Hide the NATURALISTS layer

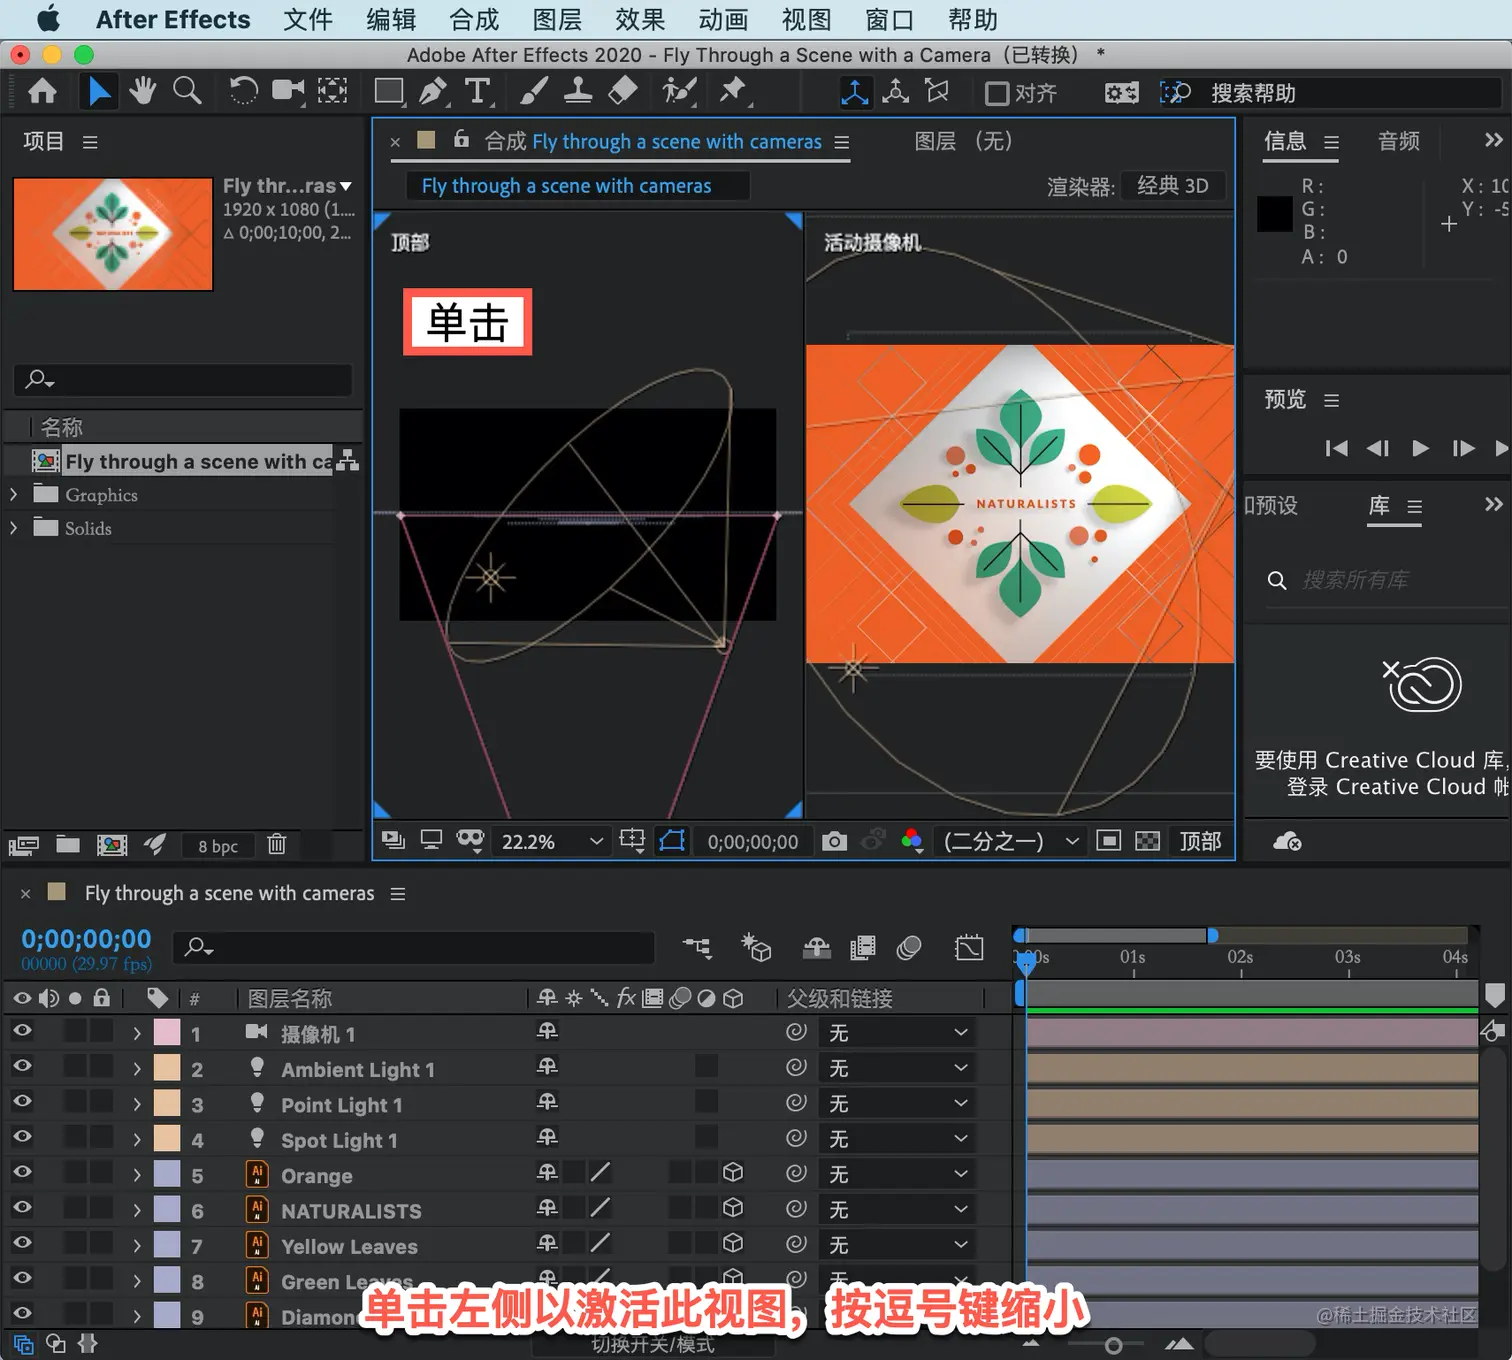point(22,1209)
